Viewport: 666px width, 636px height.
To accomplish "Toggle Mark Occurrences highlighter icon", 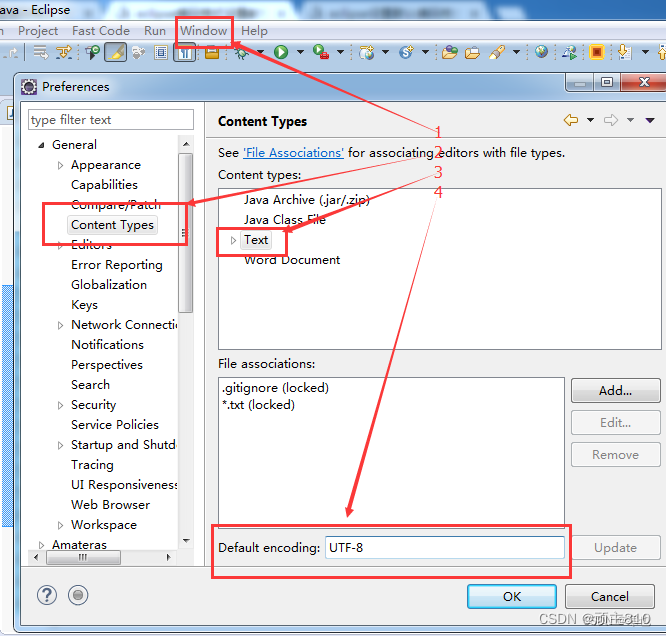I will pyautogui.click(x=116, y=53).
